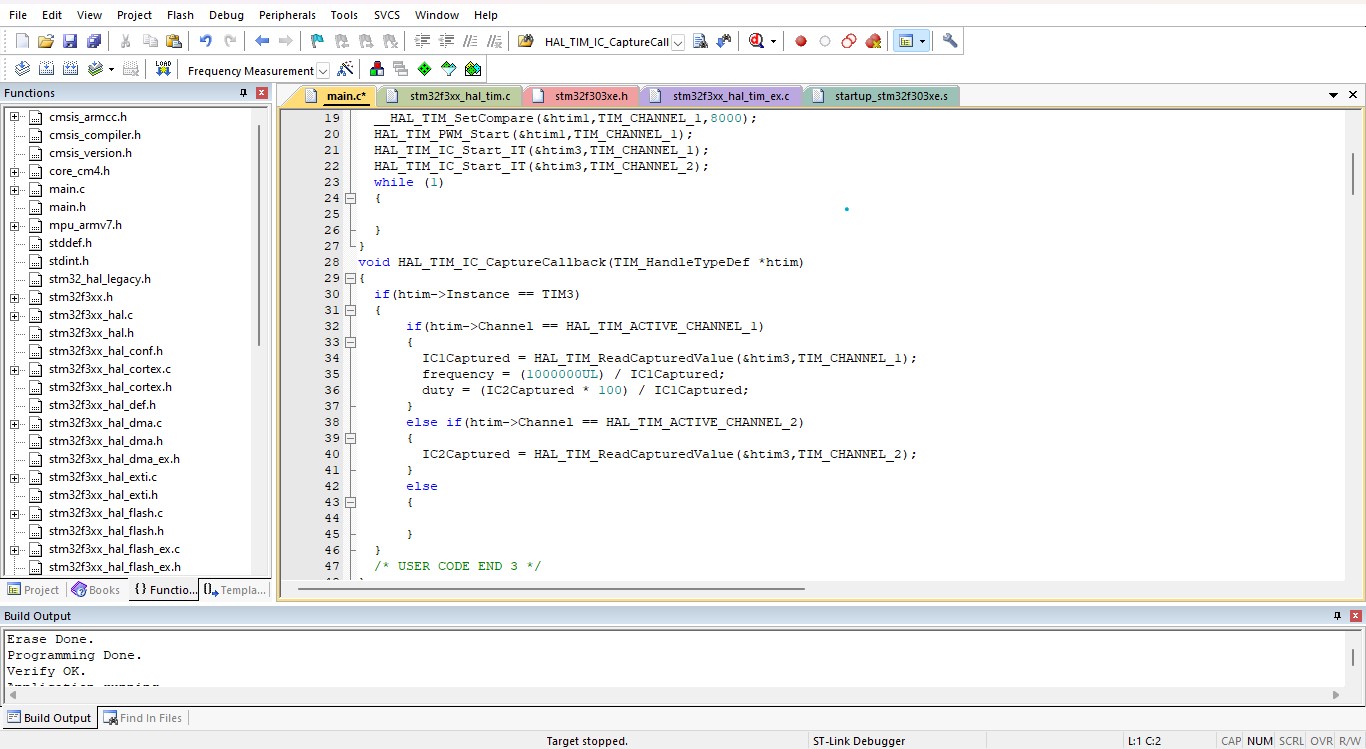Navigate backwards with the blue arrow
This screenshot has height=749, width=1366.
[x=262, y=41]
